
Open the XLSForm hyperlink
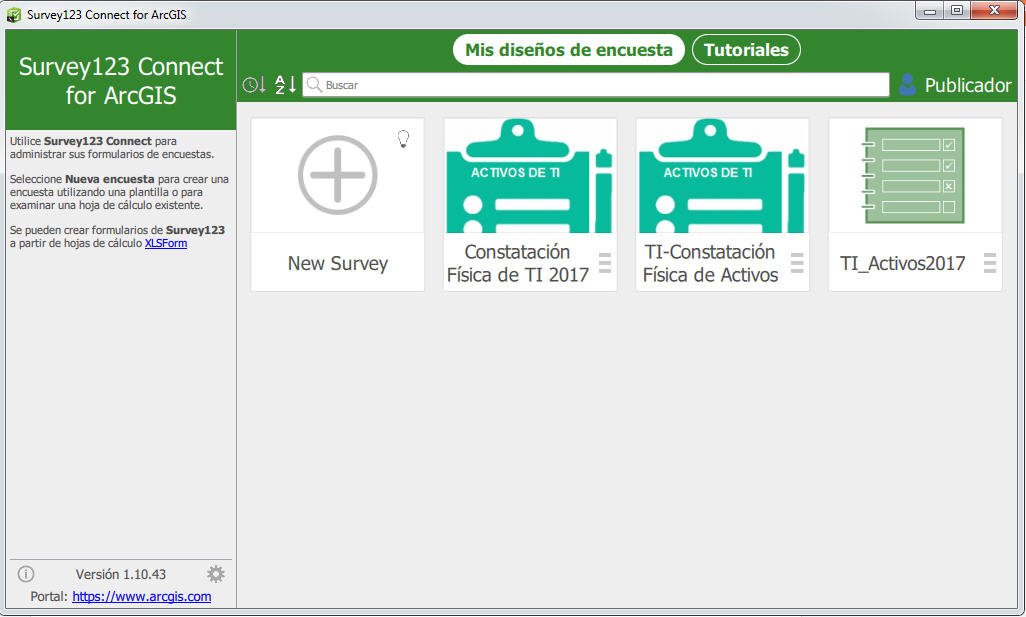(166, 242)
